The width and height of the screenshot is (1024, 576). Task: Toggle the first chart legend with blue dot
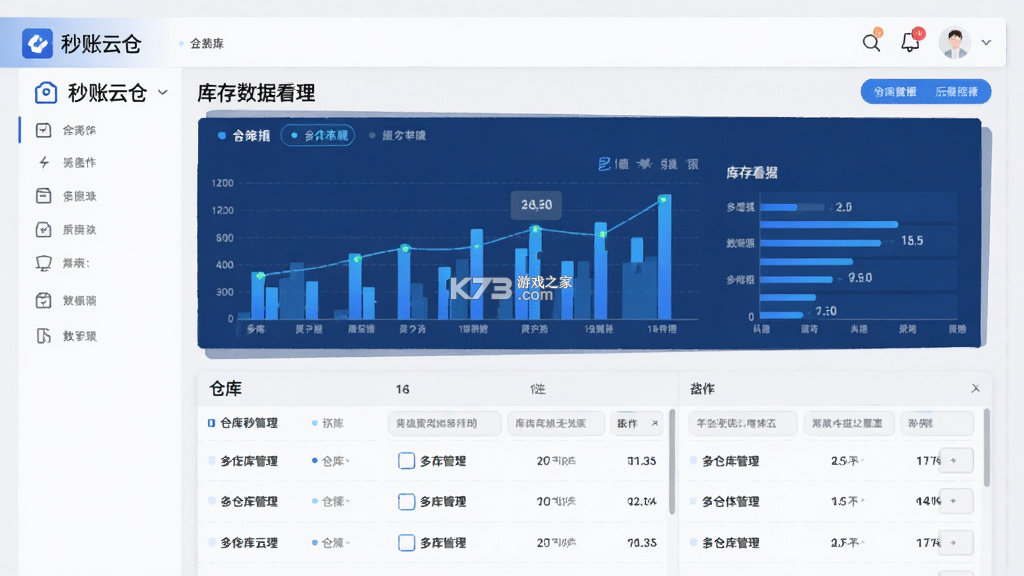(x=244, y=135)
